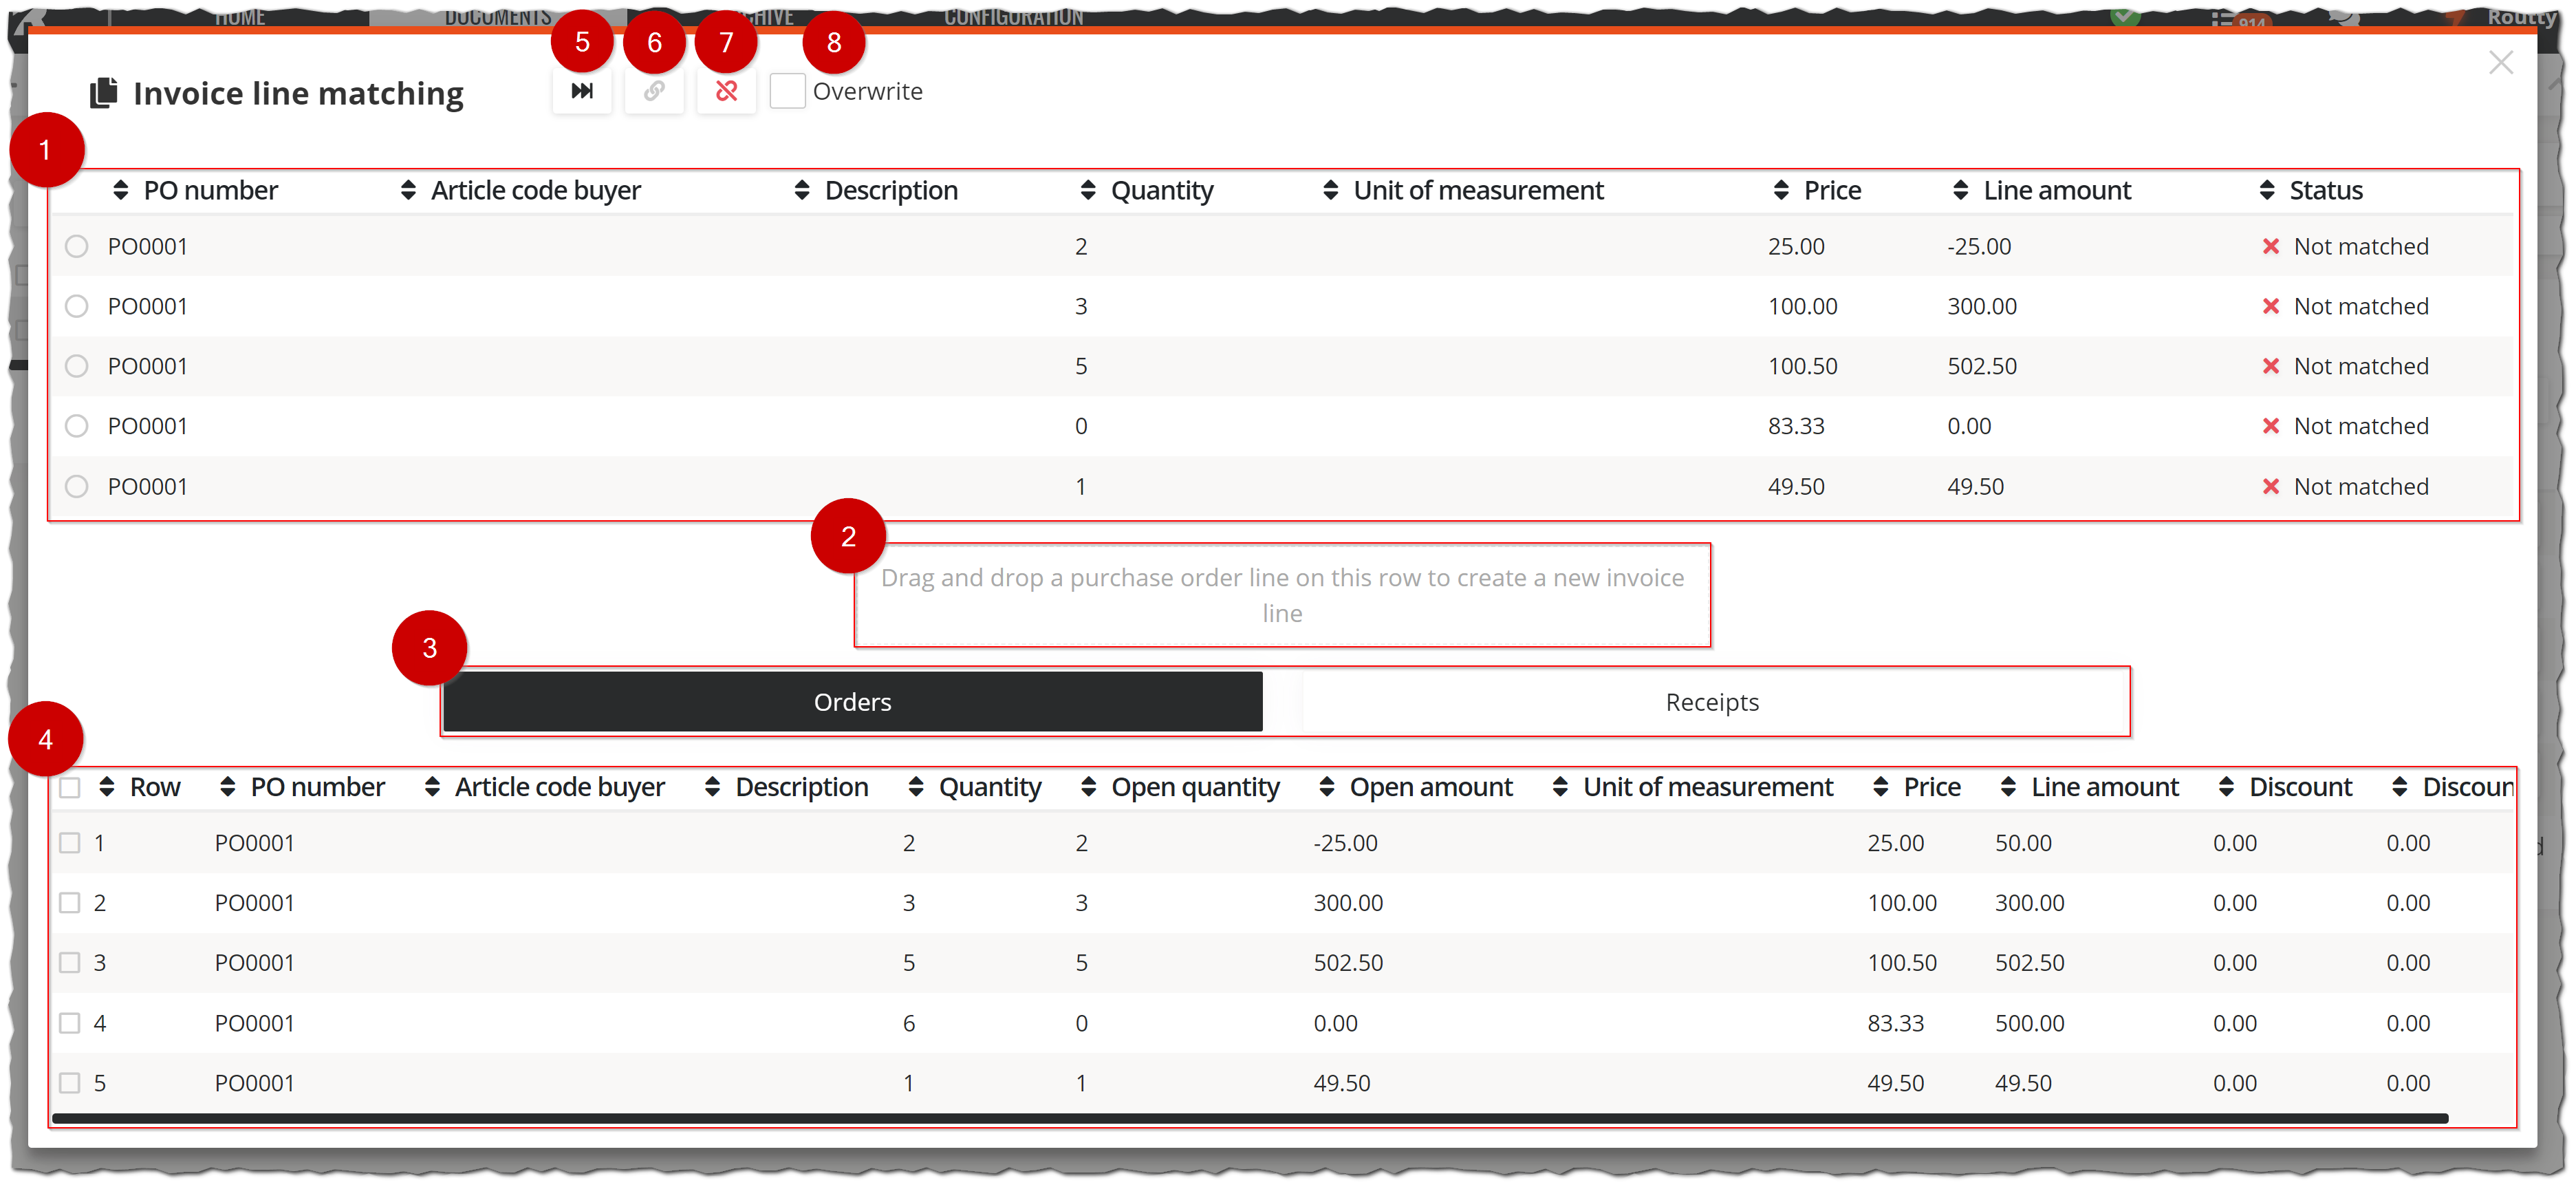Close the Invoice line matching dialog

tap(2501, 62)
